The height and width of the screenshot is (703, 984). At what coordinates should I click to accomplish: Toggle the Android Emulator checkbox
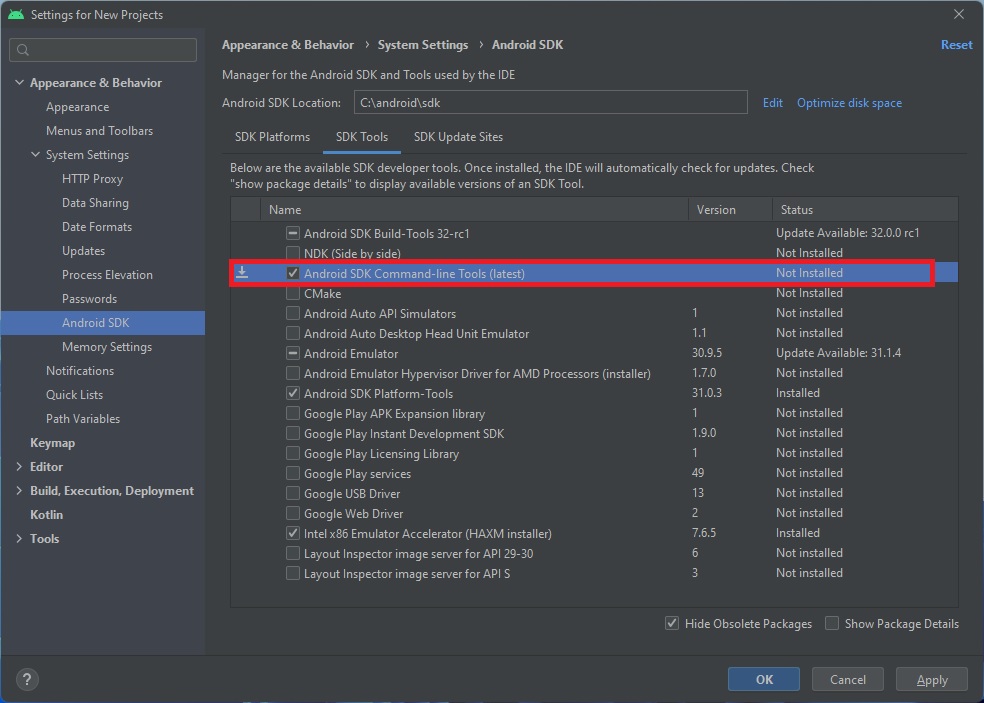pyautogui.click(x=292, y=353)
